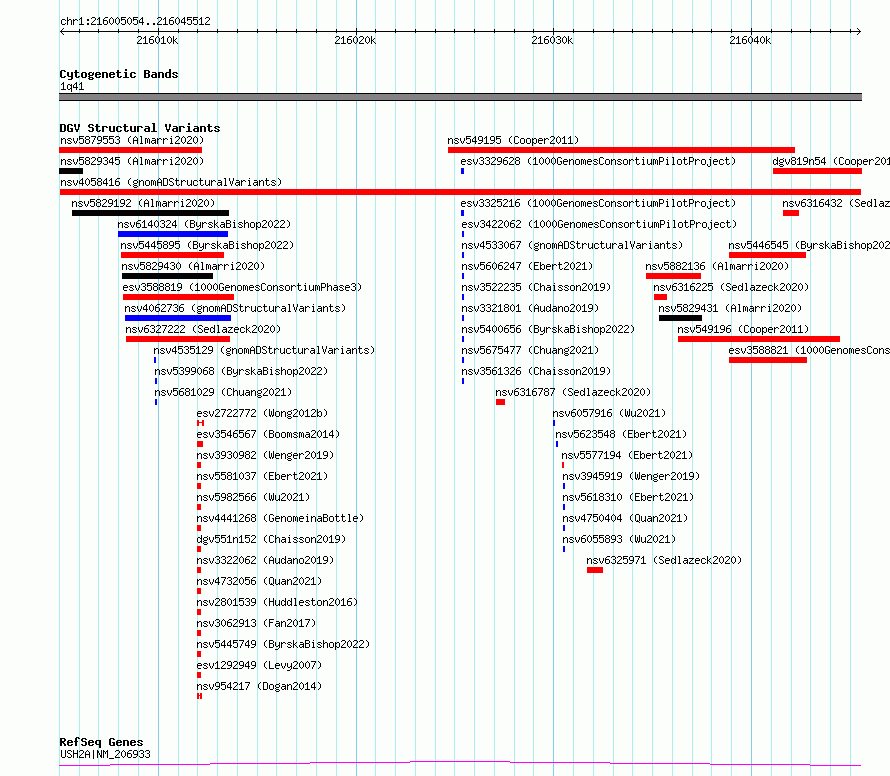
Task: Open nsv3522235 (Chaisson2019) entry
Action: pyautogui.click(x=536, y=287)
